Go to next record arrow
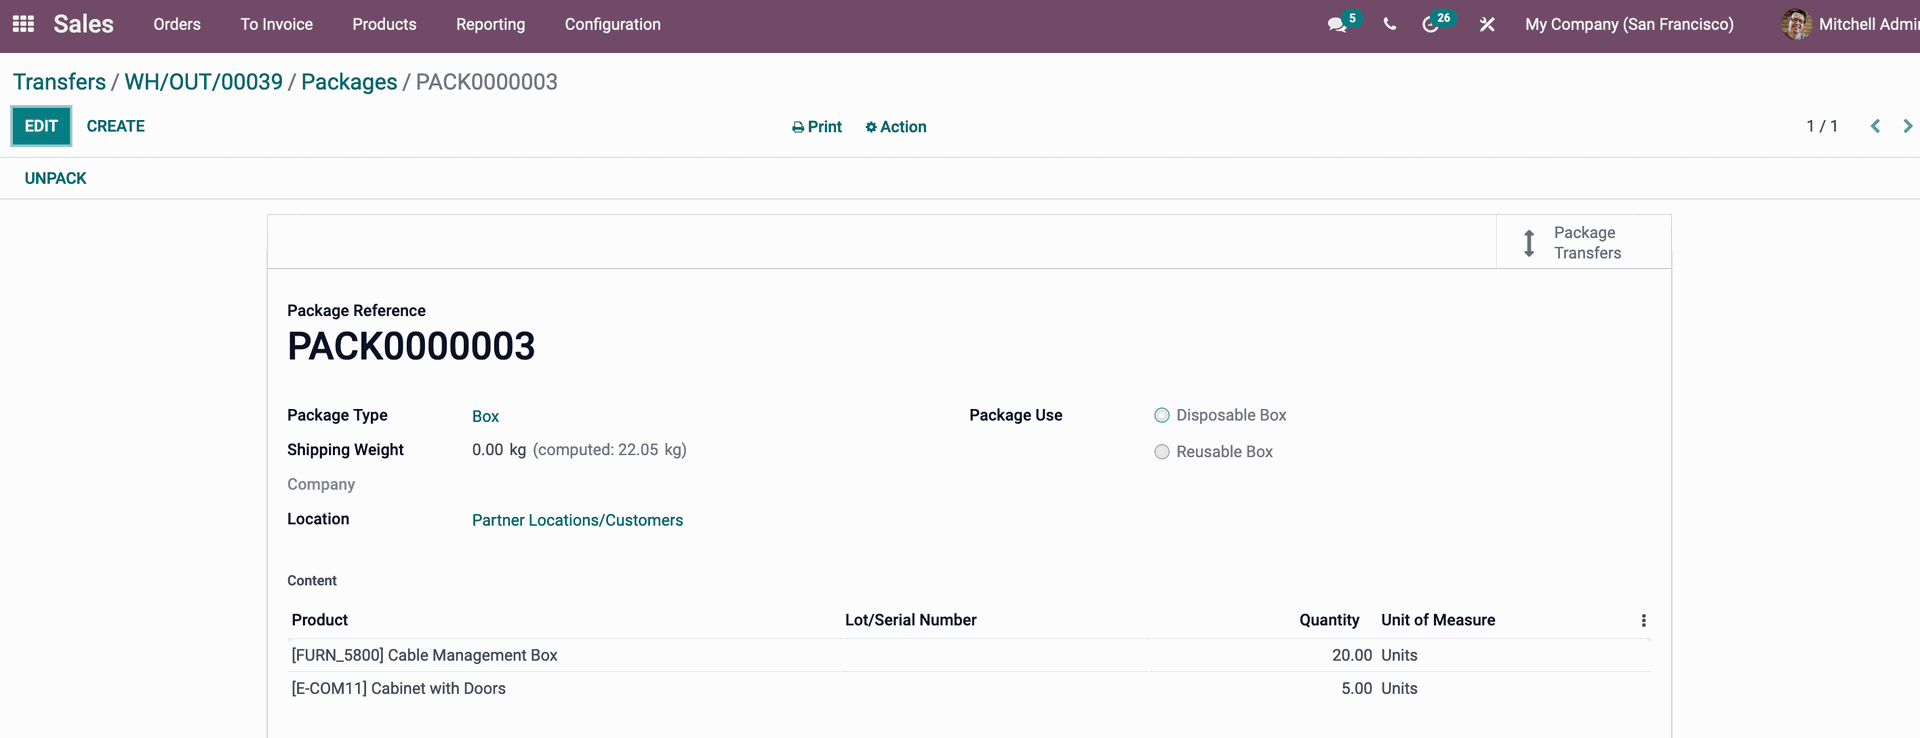This screenshot has width=1920, height=738. coord(1907,126)
